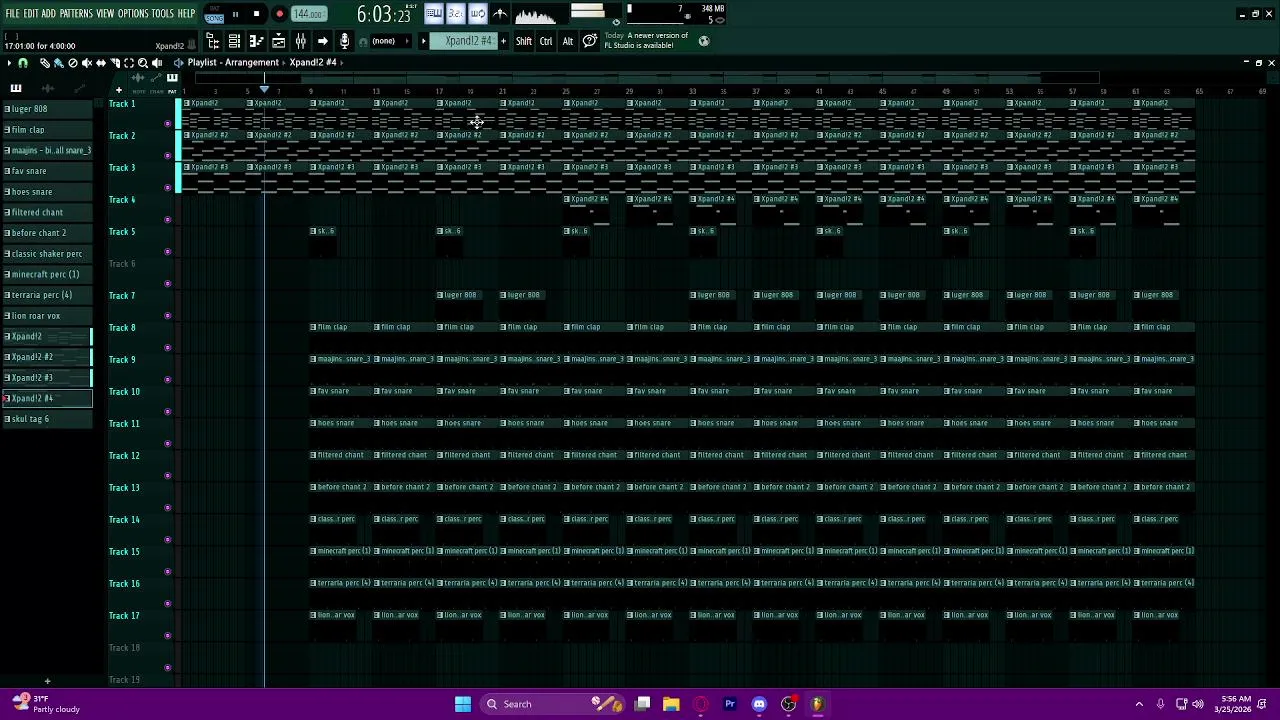Select the Slice tool in playlist toolbar
Screen dimensions: 1280x720
(115, 63)
